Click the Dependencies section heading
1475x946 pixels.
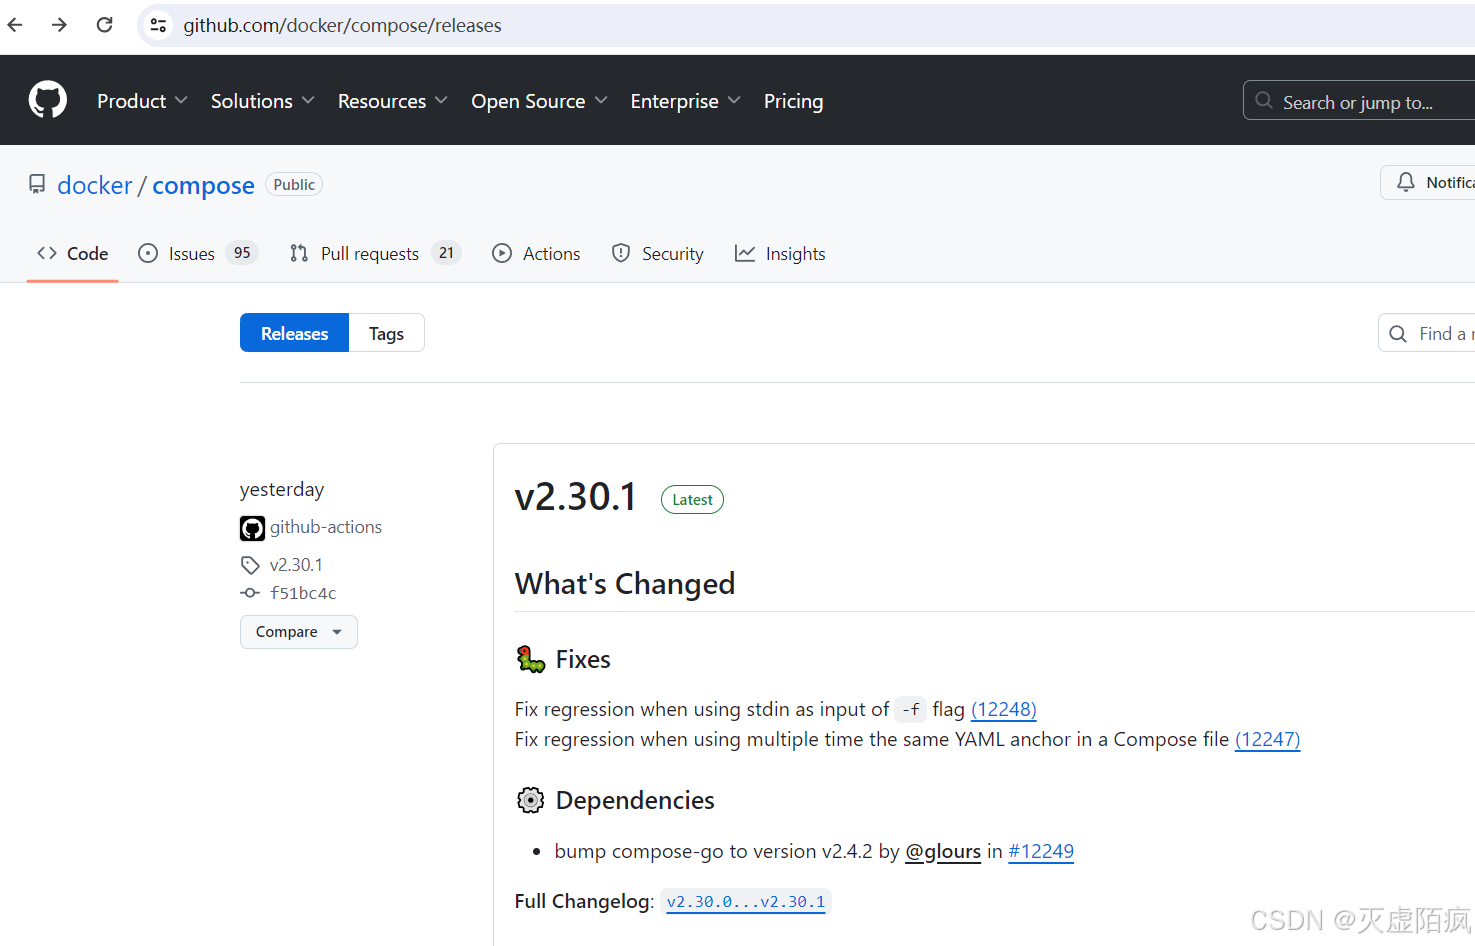635,801
